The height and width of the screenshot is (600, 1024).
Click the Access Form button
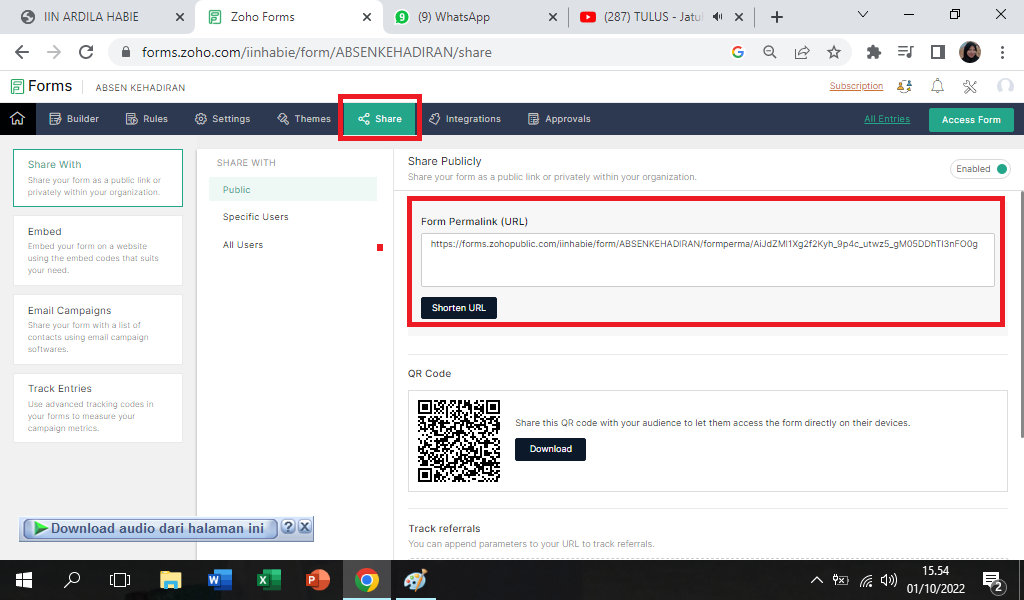click(x=970, y=119)
